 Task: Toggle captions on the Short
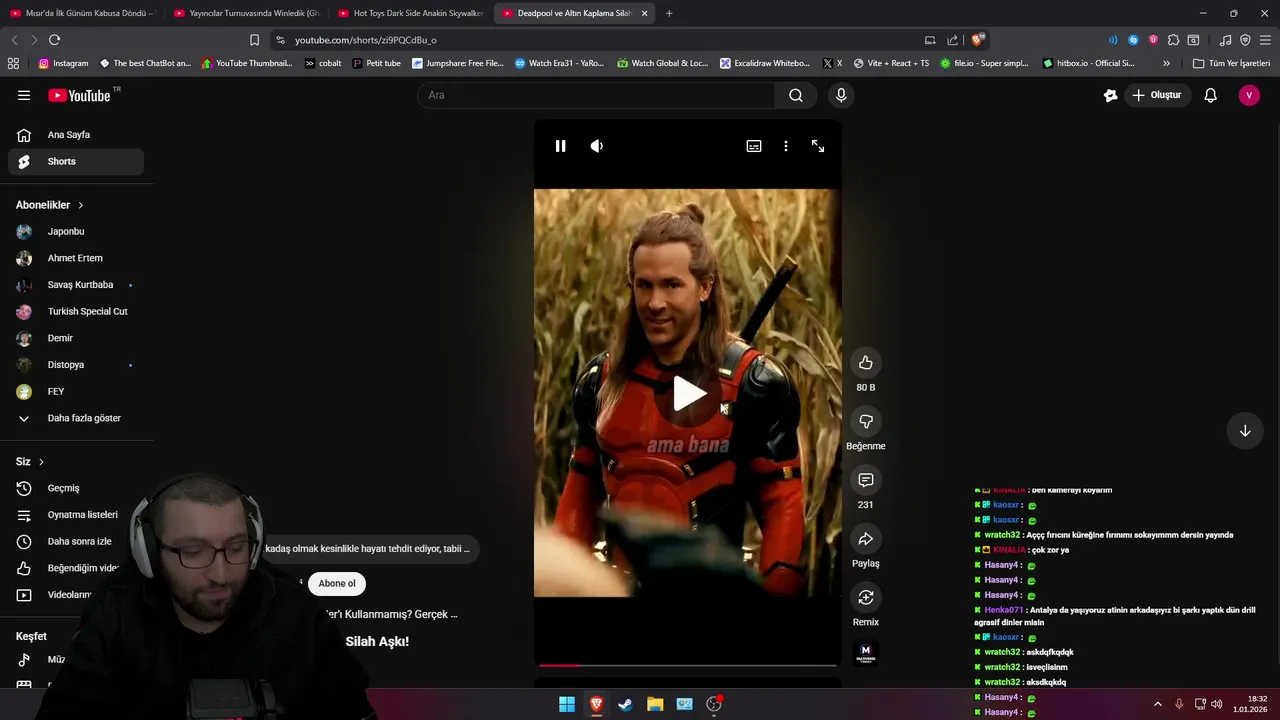754,146
